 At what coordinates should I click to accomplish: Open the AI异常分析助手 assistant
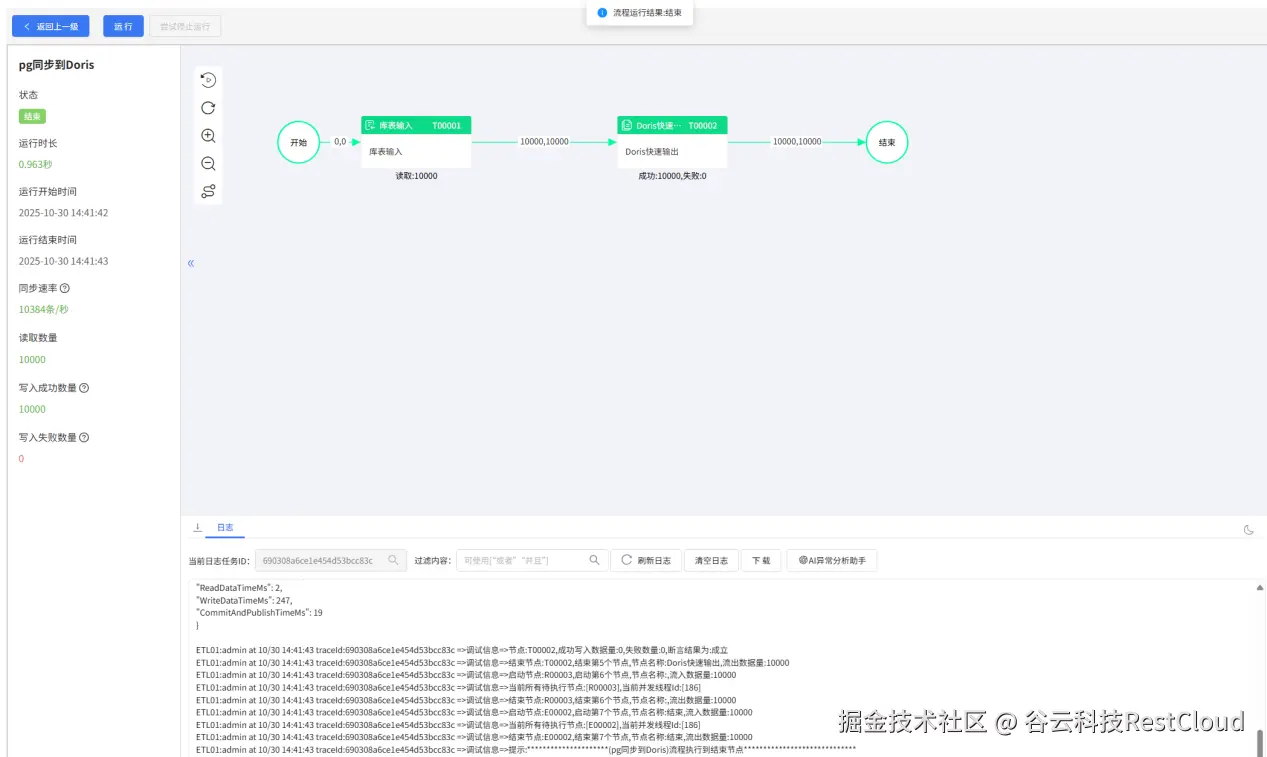tap(833, 560)
